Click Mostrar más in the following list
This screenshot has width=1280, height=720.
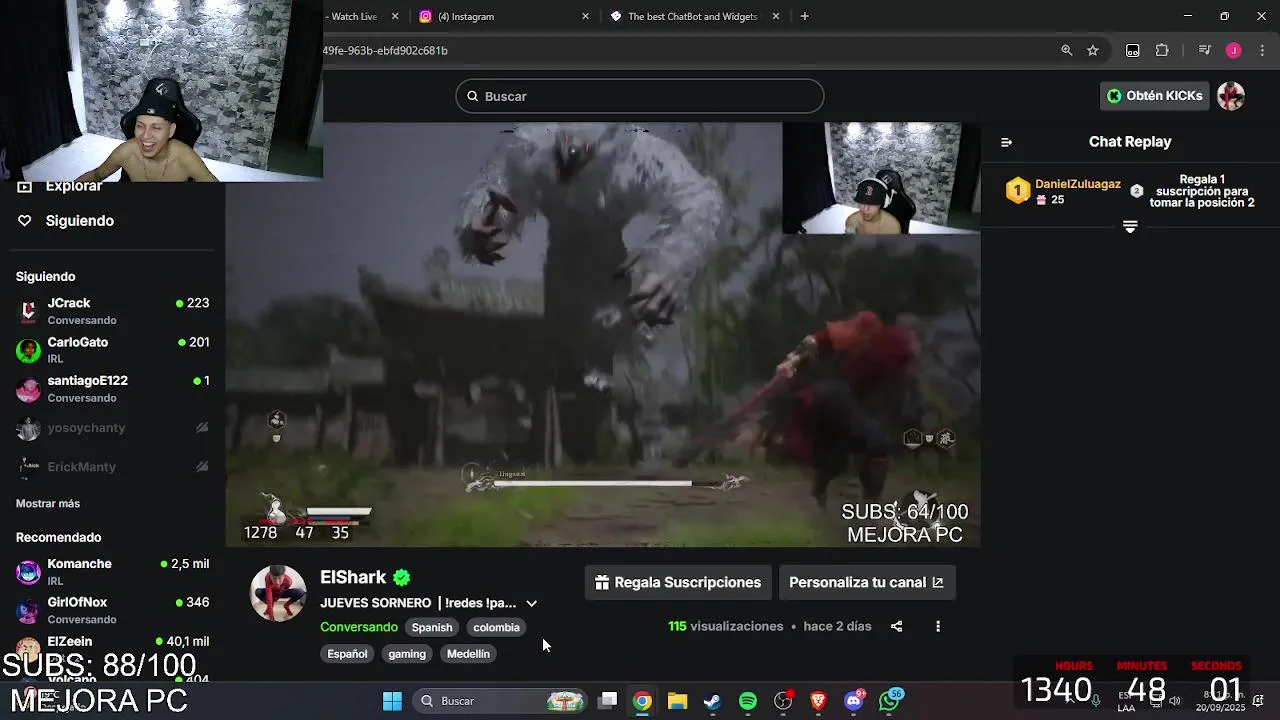click(48, 503)
